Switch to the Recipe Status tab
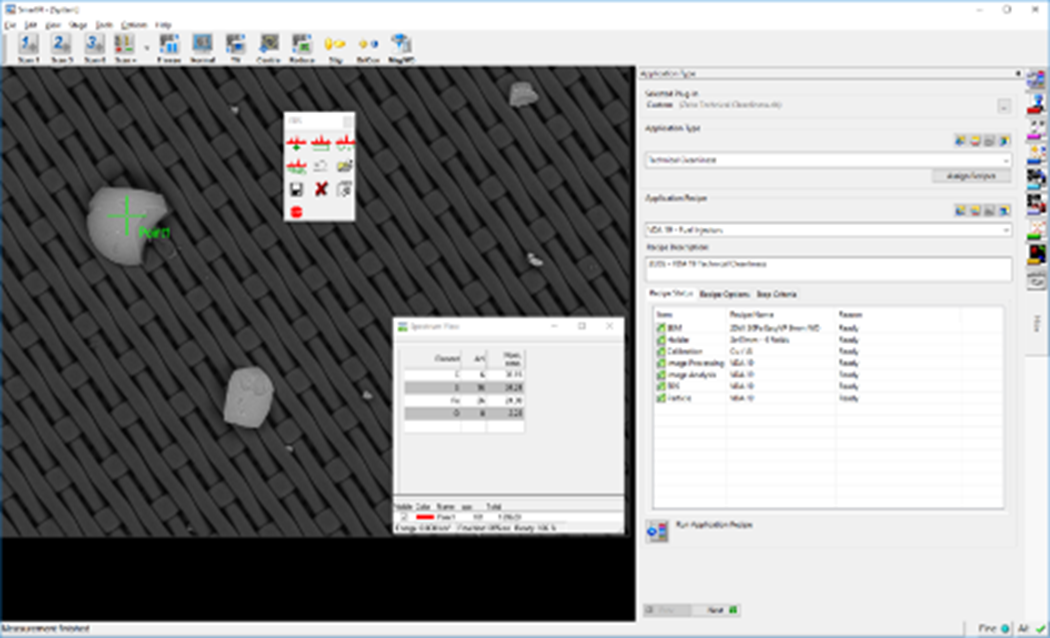Image resolution: width=1050 pixels, height=638 pixels. coord(671,294)
